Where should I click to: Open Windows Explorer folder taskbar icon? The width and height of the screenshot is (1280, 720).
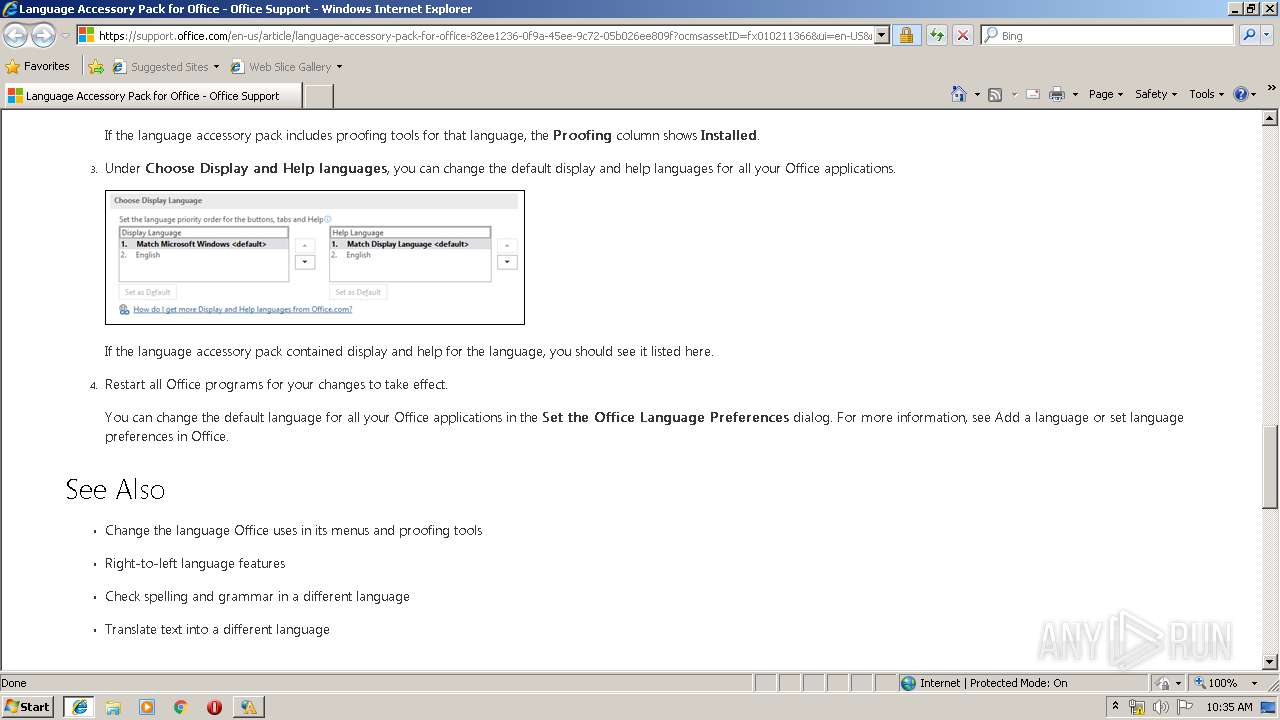pyautogui.click(x=113, y=707)
